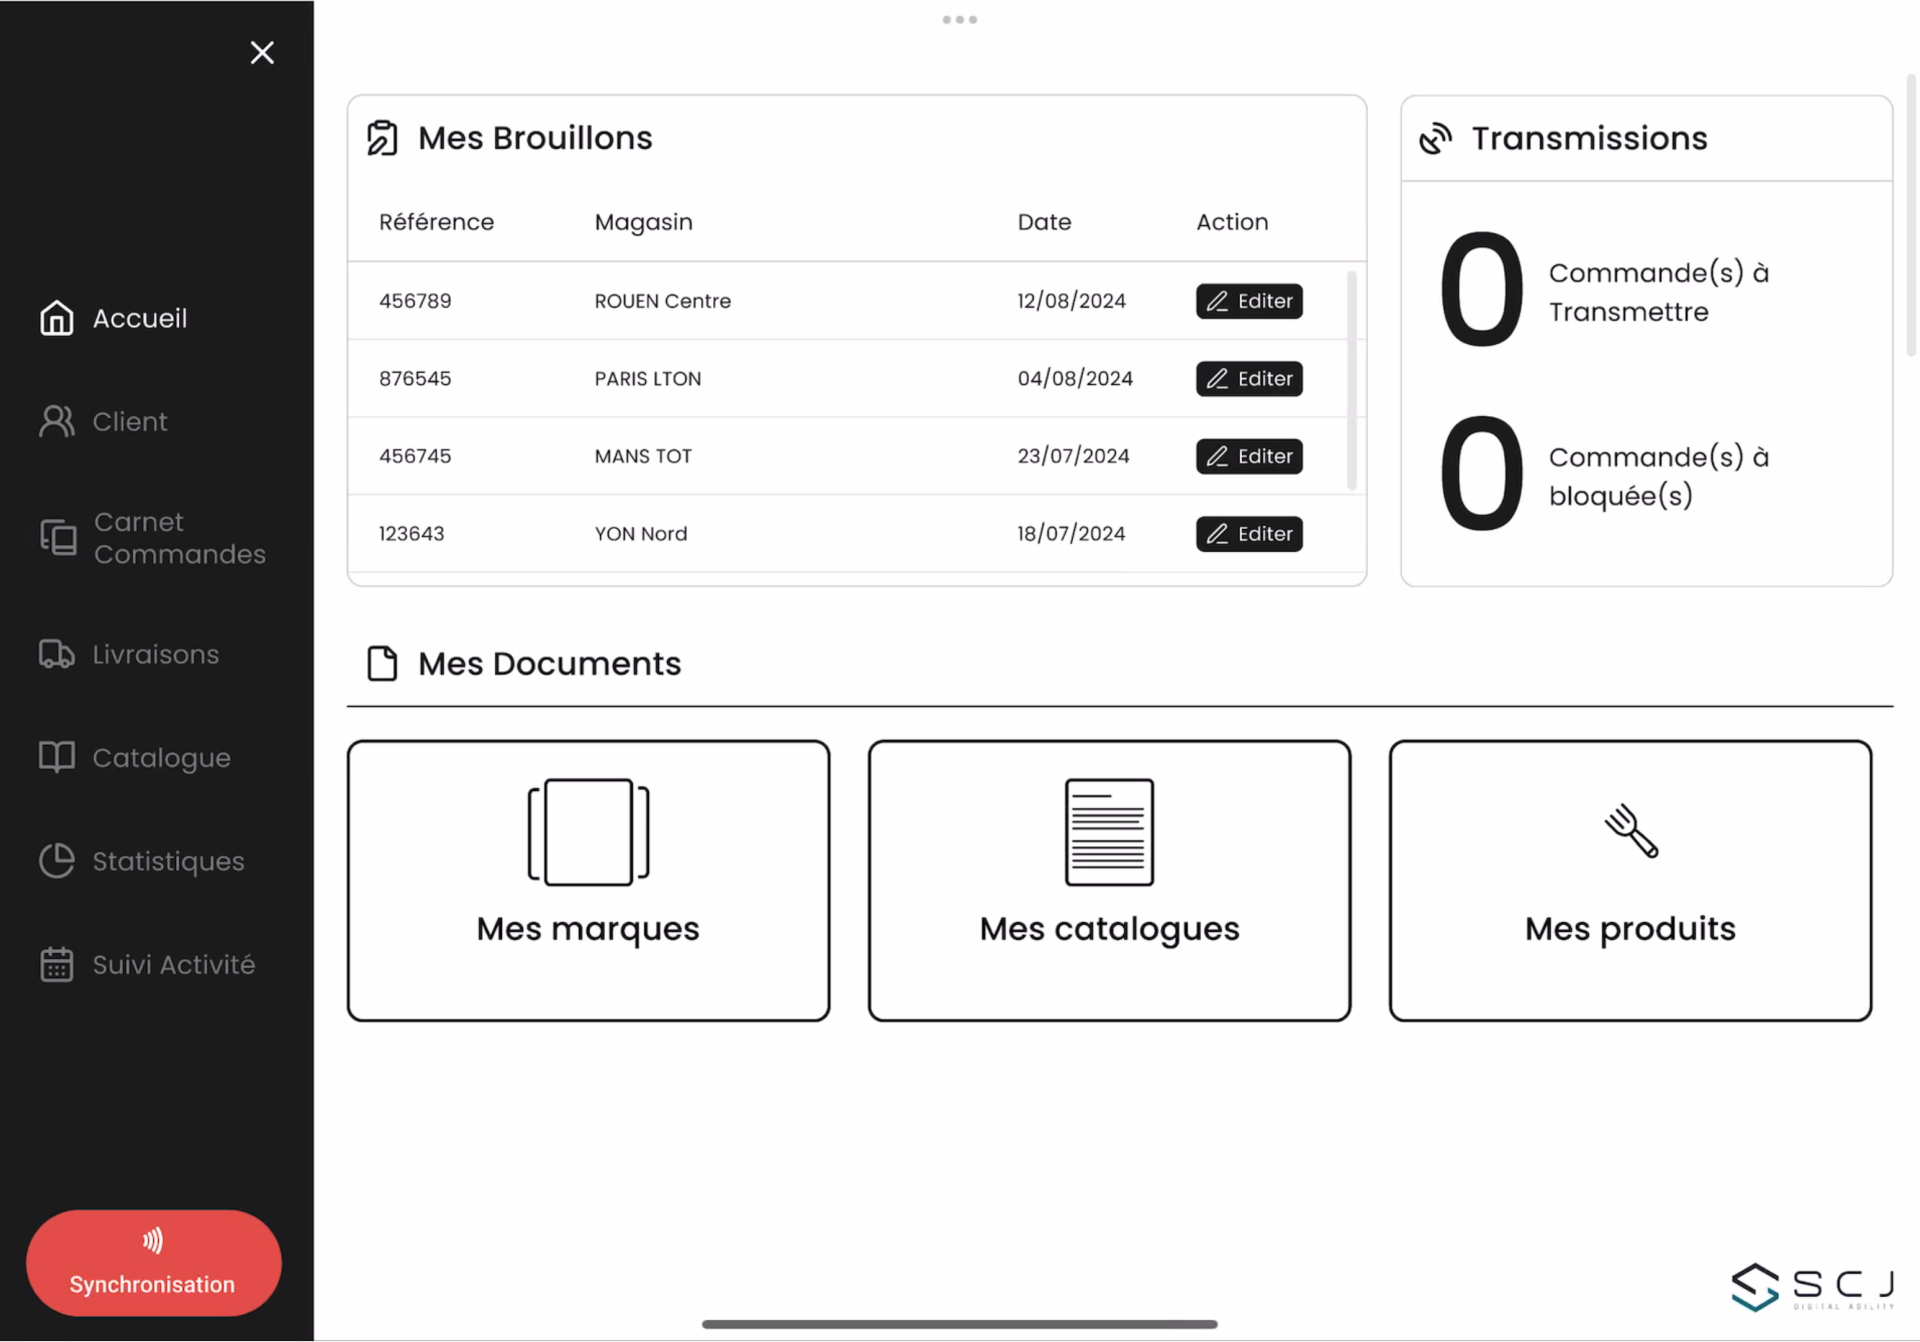Viewport: 1920px width, 1342px height.
Task: Edit draft reference 876545 PARIS LTON
Action: click(1249, 376)
